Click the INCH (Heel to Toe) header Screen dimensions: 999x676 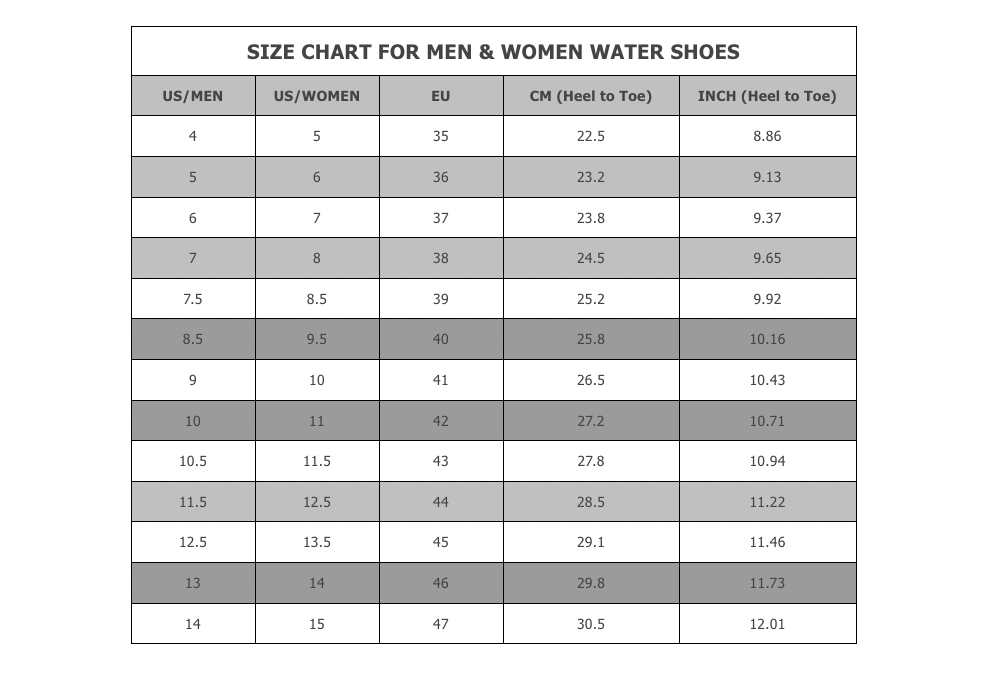[x=767, y=96]
